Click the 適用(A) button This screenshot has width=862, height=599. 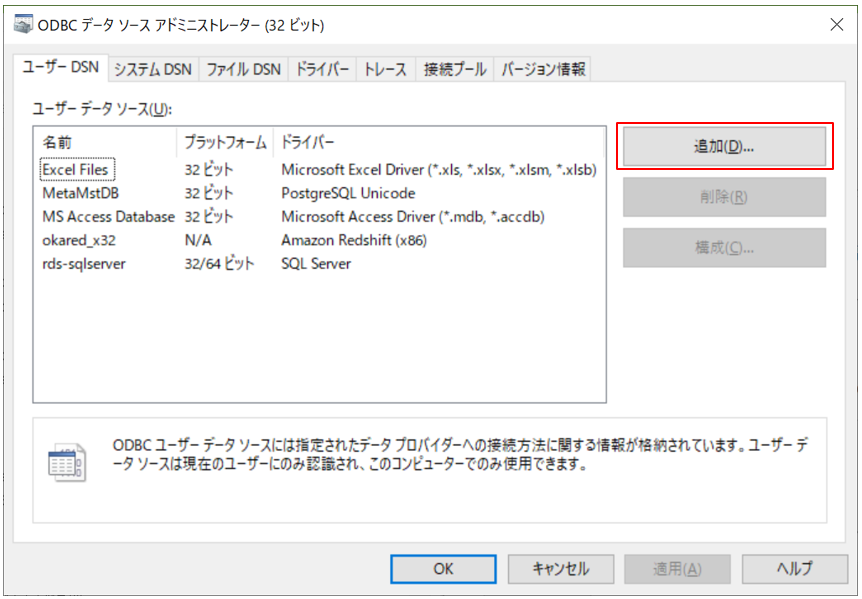coord(677,569)
